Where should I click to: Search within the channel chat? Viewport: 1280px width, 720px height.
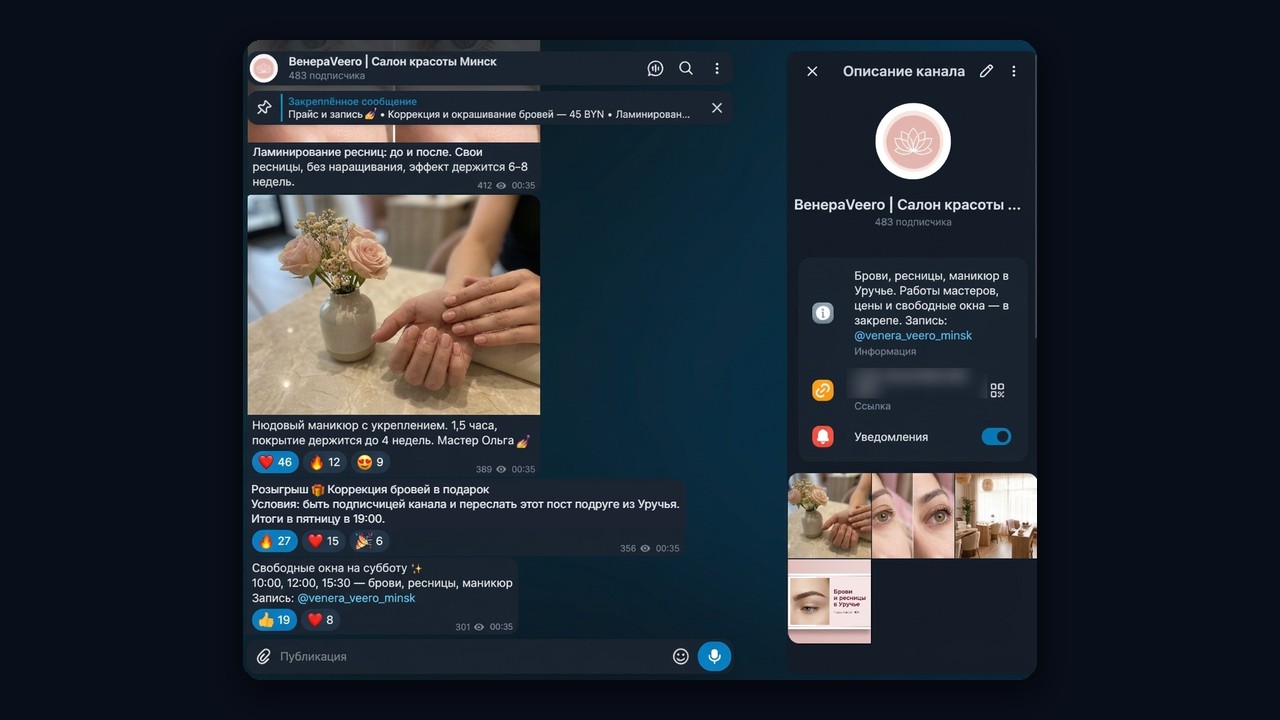click(686, 69)
